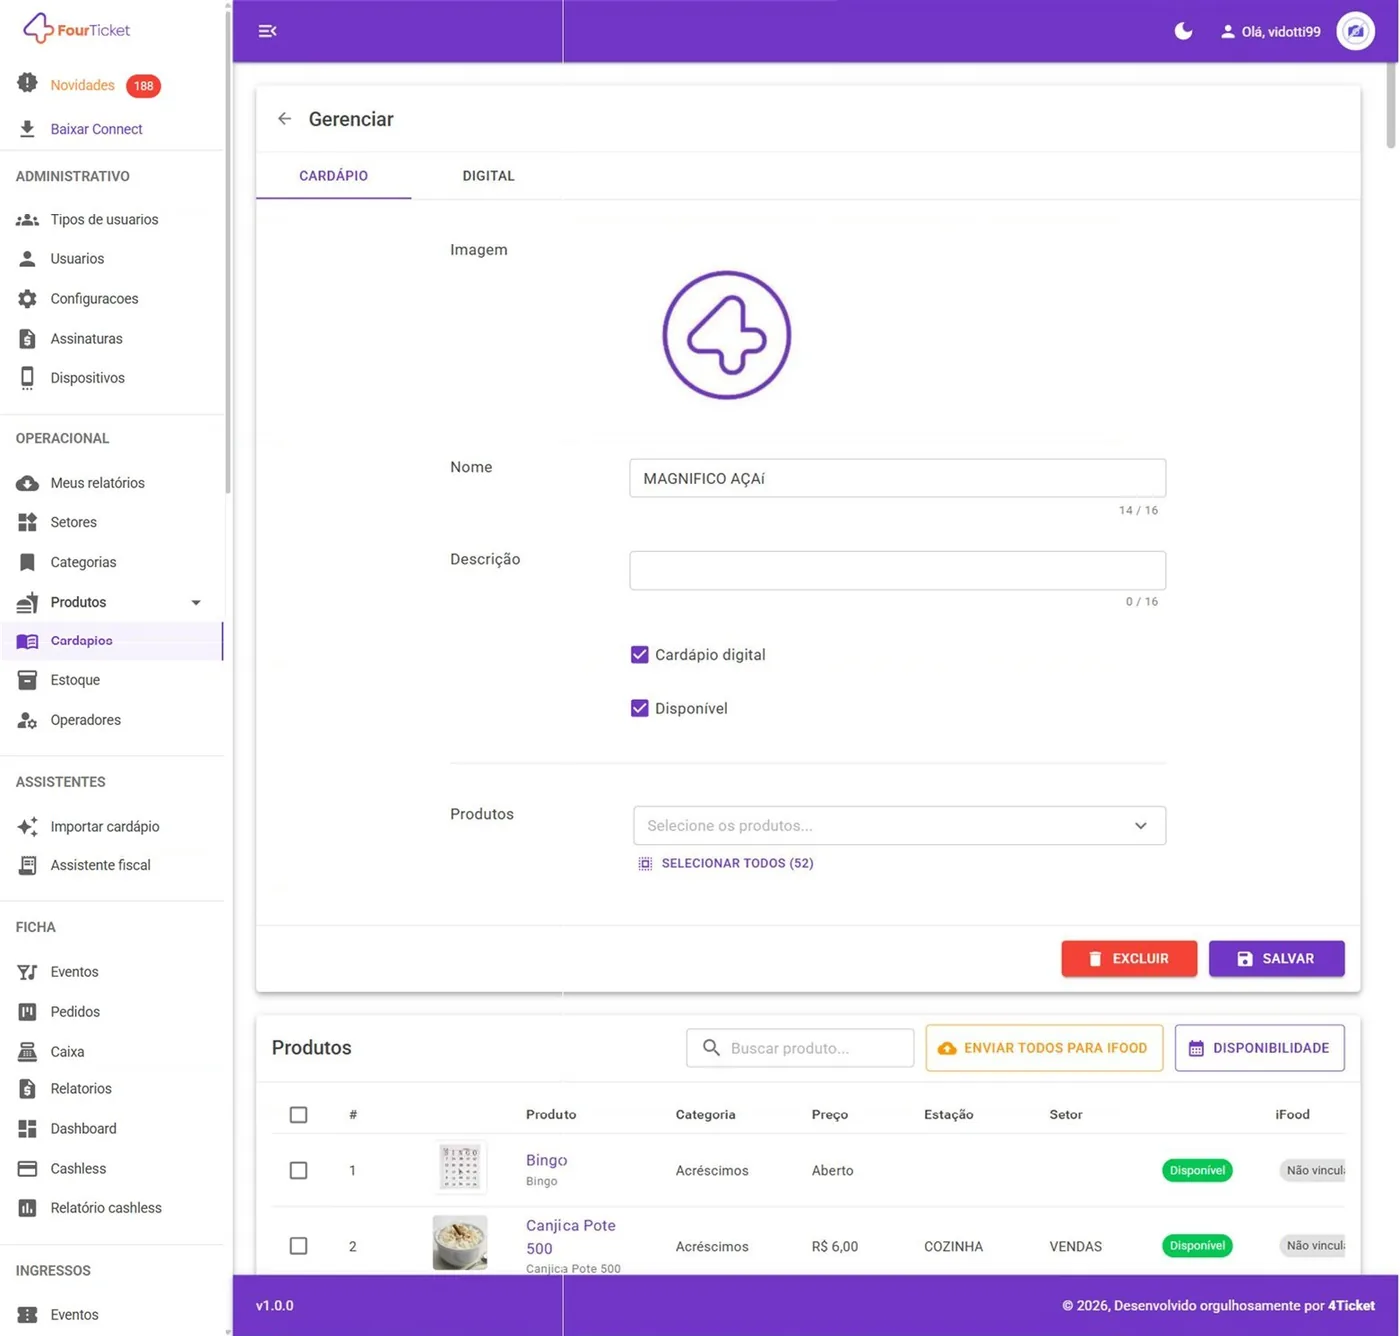1400x1336 pixels.
Task: Open the DISPONIBILIDADE button
Action: (1259, 1048)
